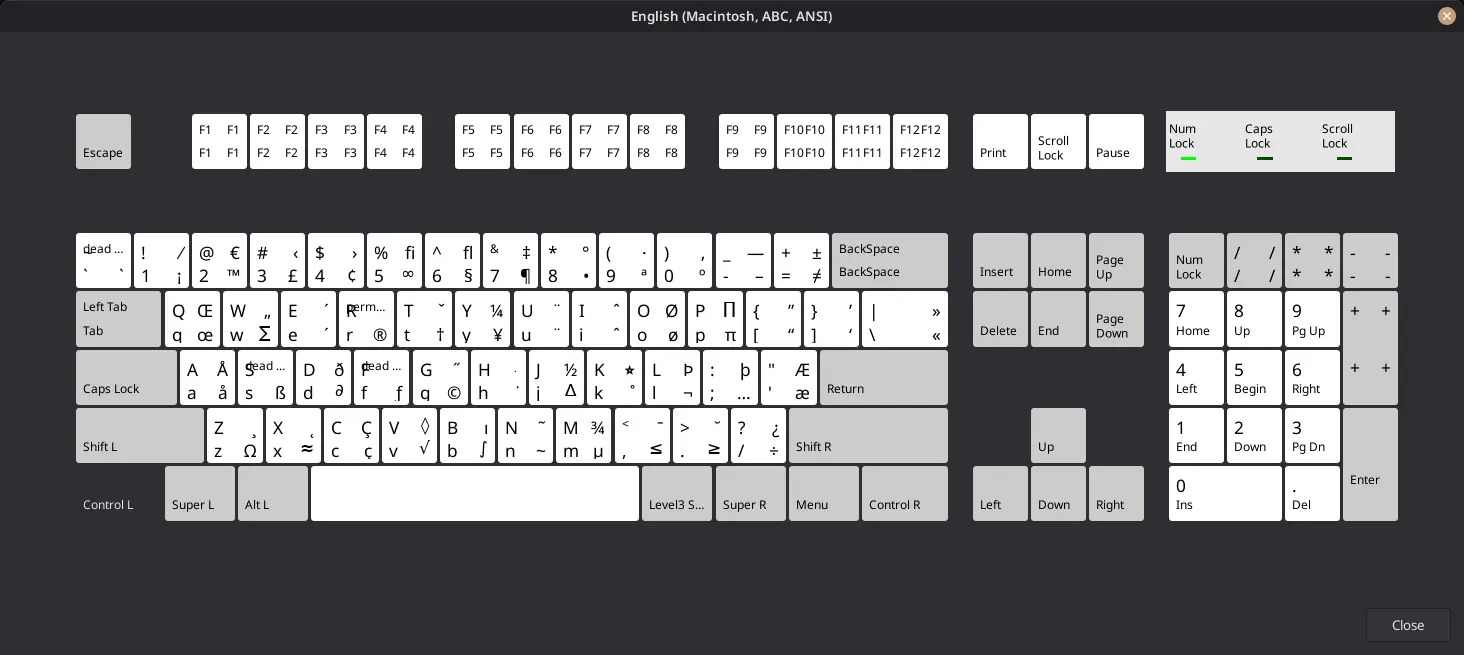
Task: Click the Num Lock indicator light
Action: pos(1188,158)
